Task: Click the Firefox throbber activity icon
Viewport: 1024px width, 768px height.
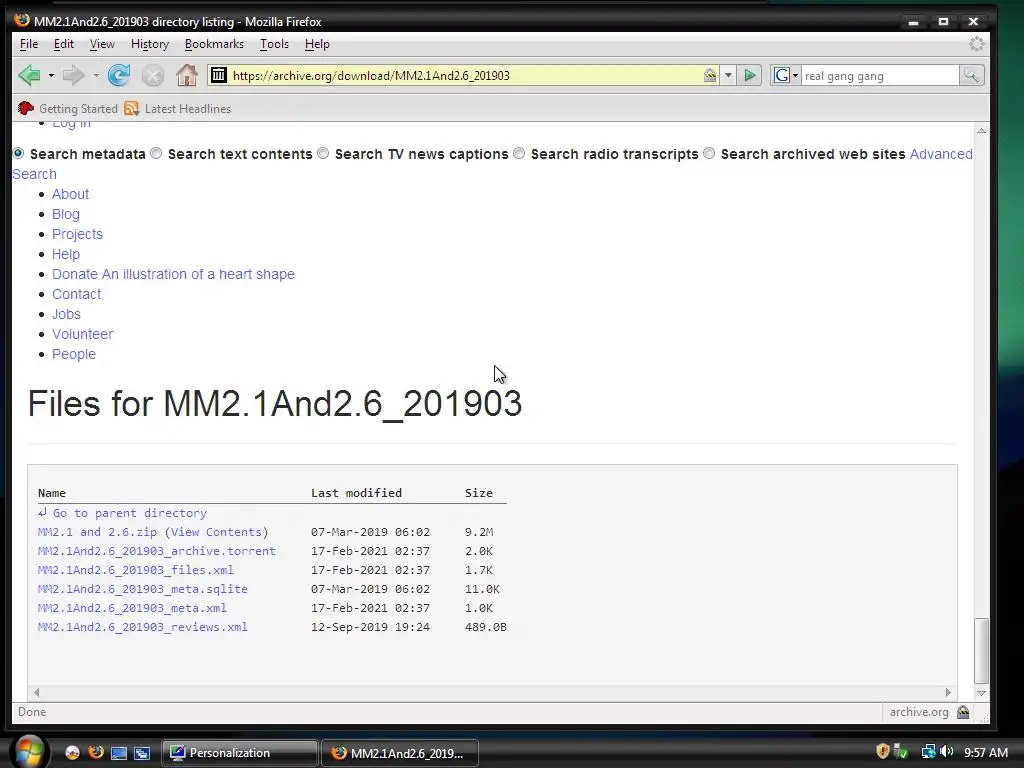Action: click(976, 44)
